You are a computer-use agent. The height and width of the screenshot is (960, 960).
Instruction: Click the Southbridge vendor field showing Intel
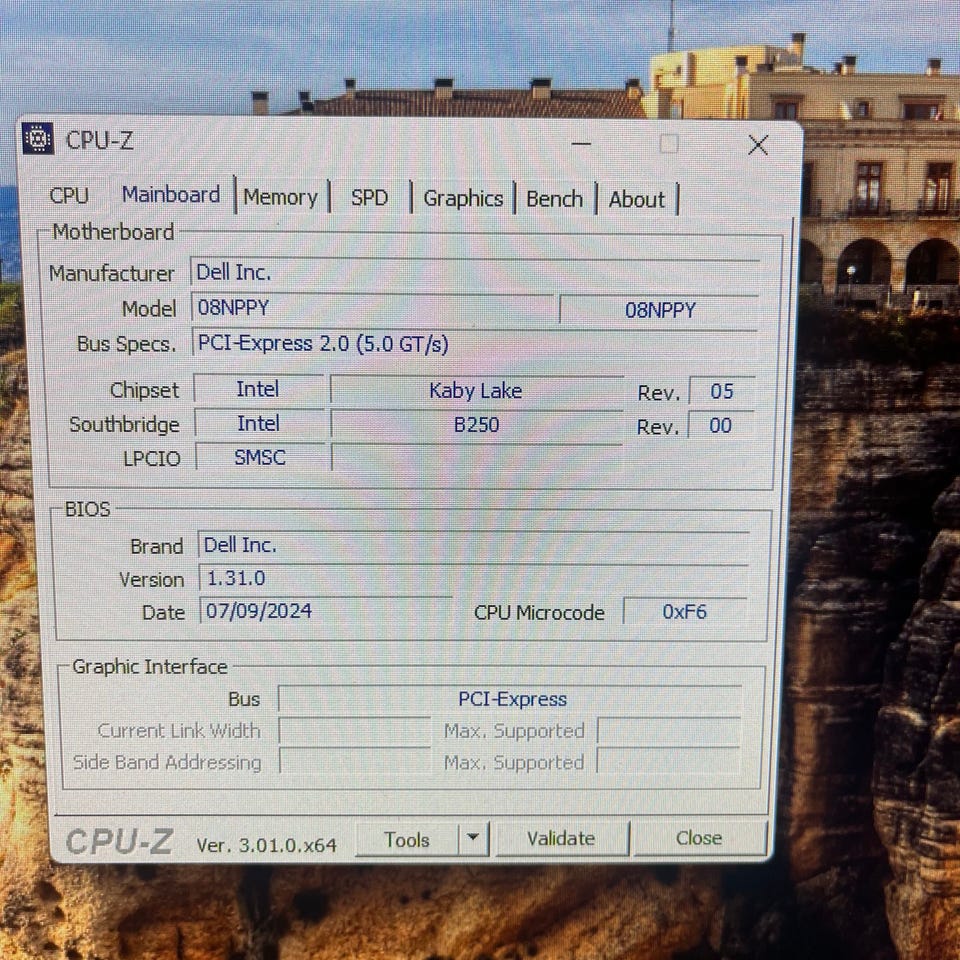click(259, 424)
